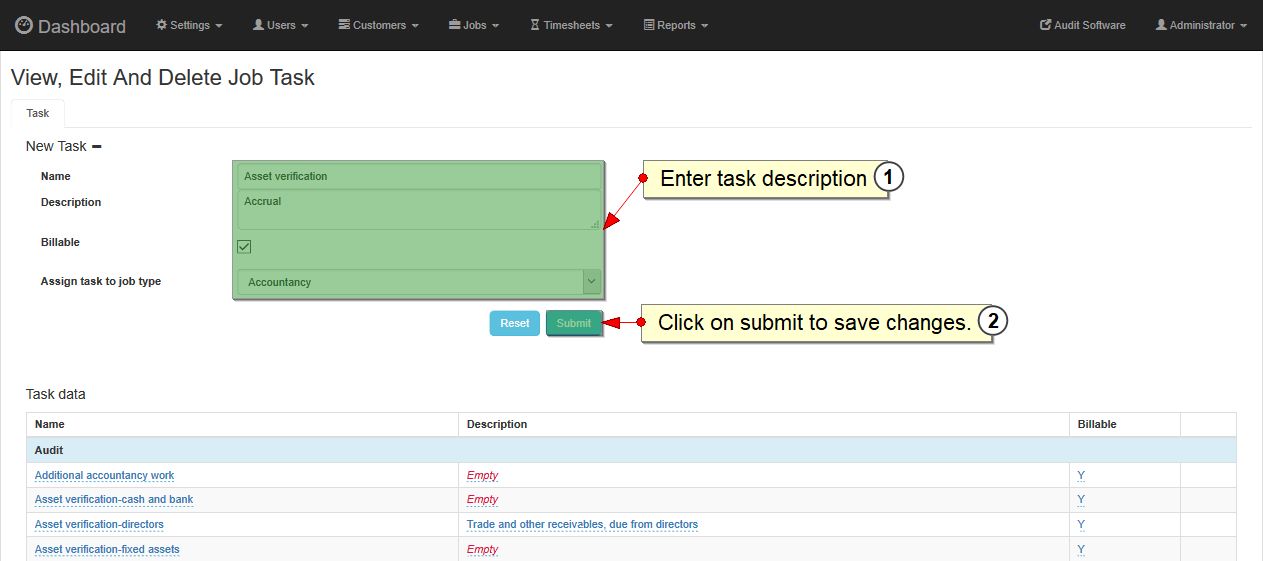Viewport: 1263px width, 561px height.
Task: Open the Assign task to job type dropdown
Action: point(419,282)
